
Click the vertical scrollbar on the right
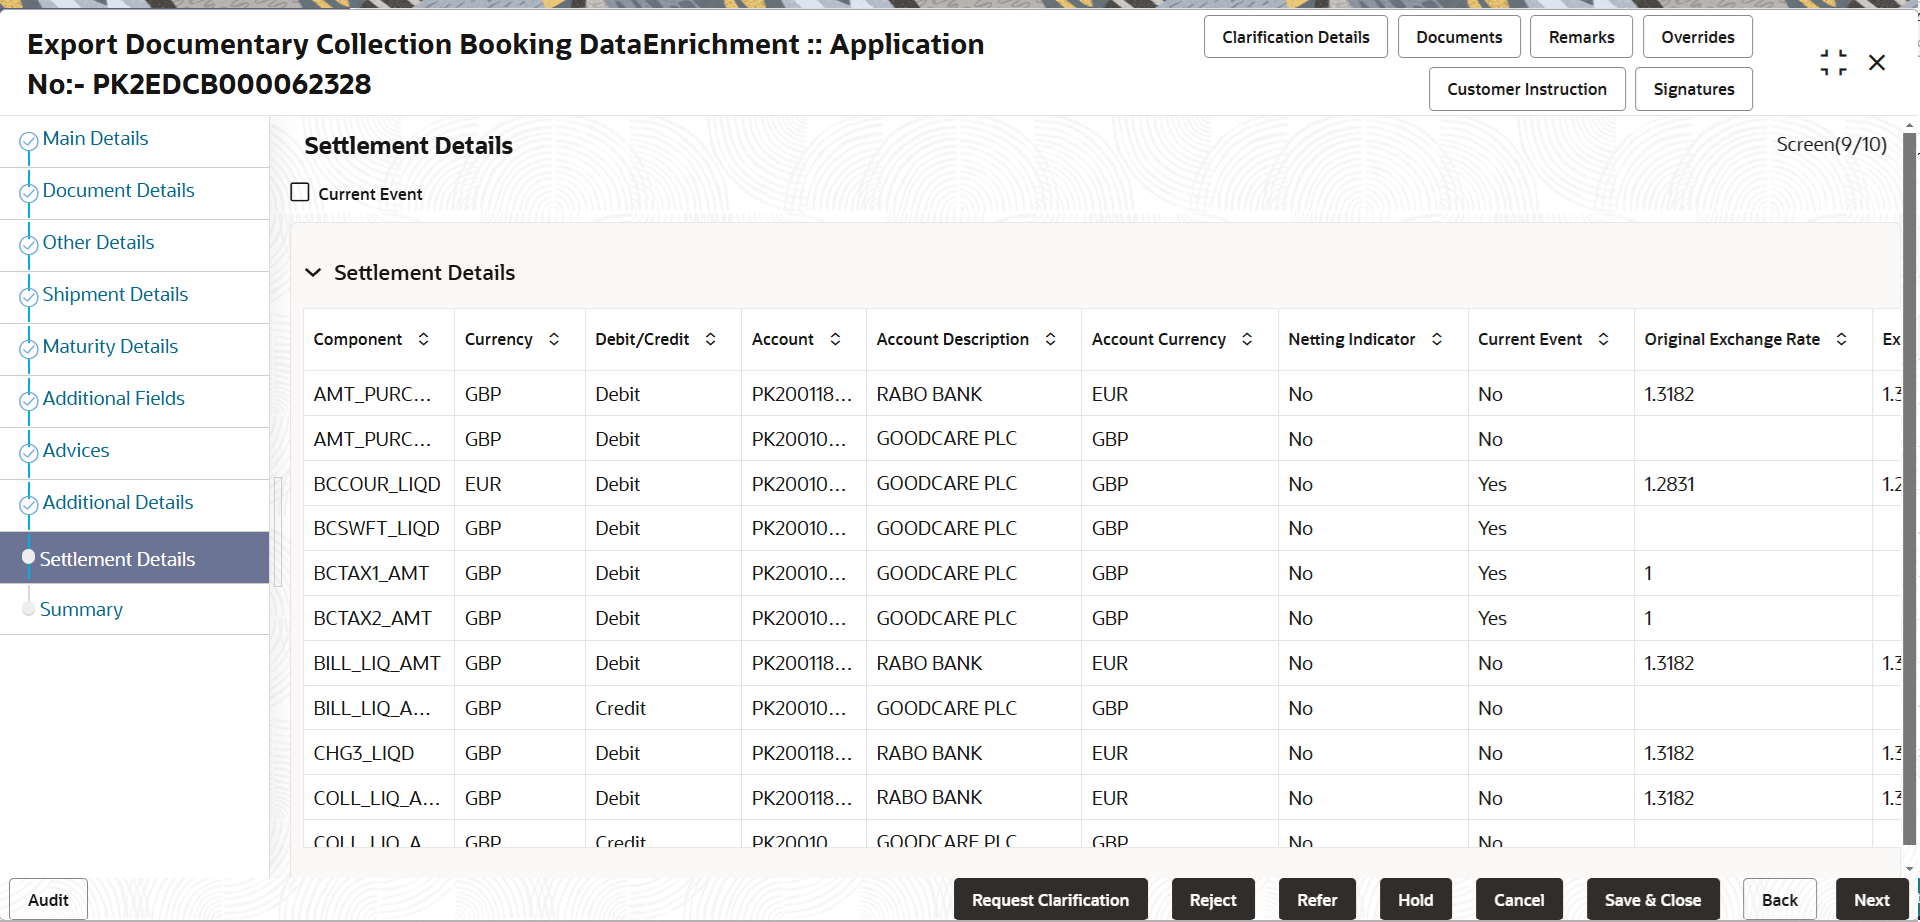[x=1910, y=490]
